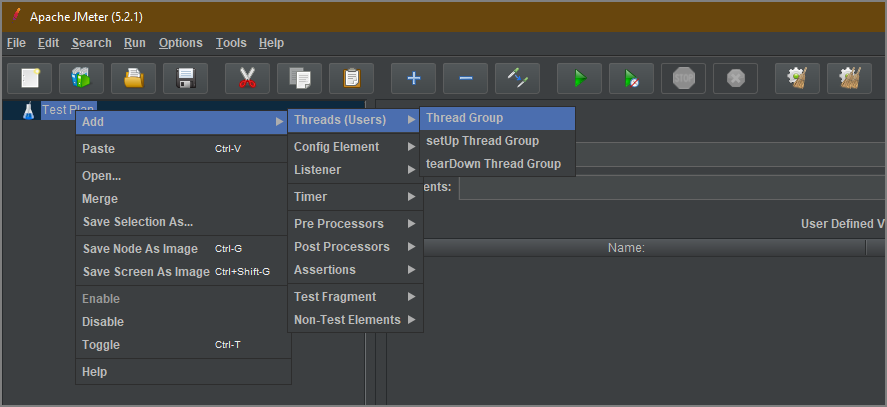Expand the Threads (Users) submenu
Image resolution: width=887 pixels, height=407 pixels.
pyautogui.click(x=355, y=119)
